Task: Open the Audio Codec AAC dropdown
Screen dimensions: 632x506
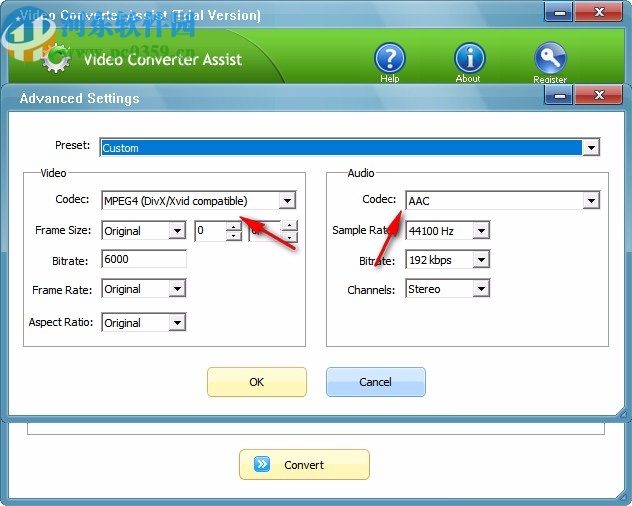Action: click(591, 200)
